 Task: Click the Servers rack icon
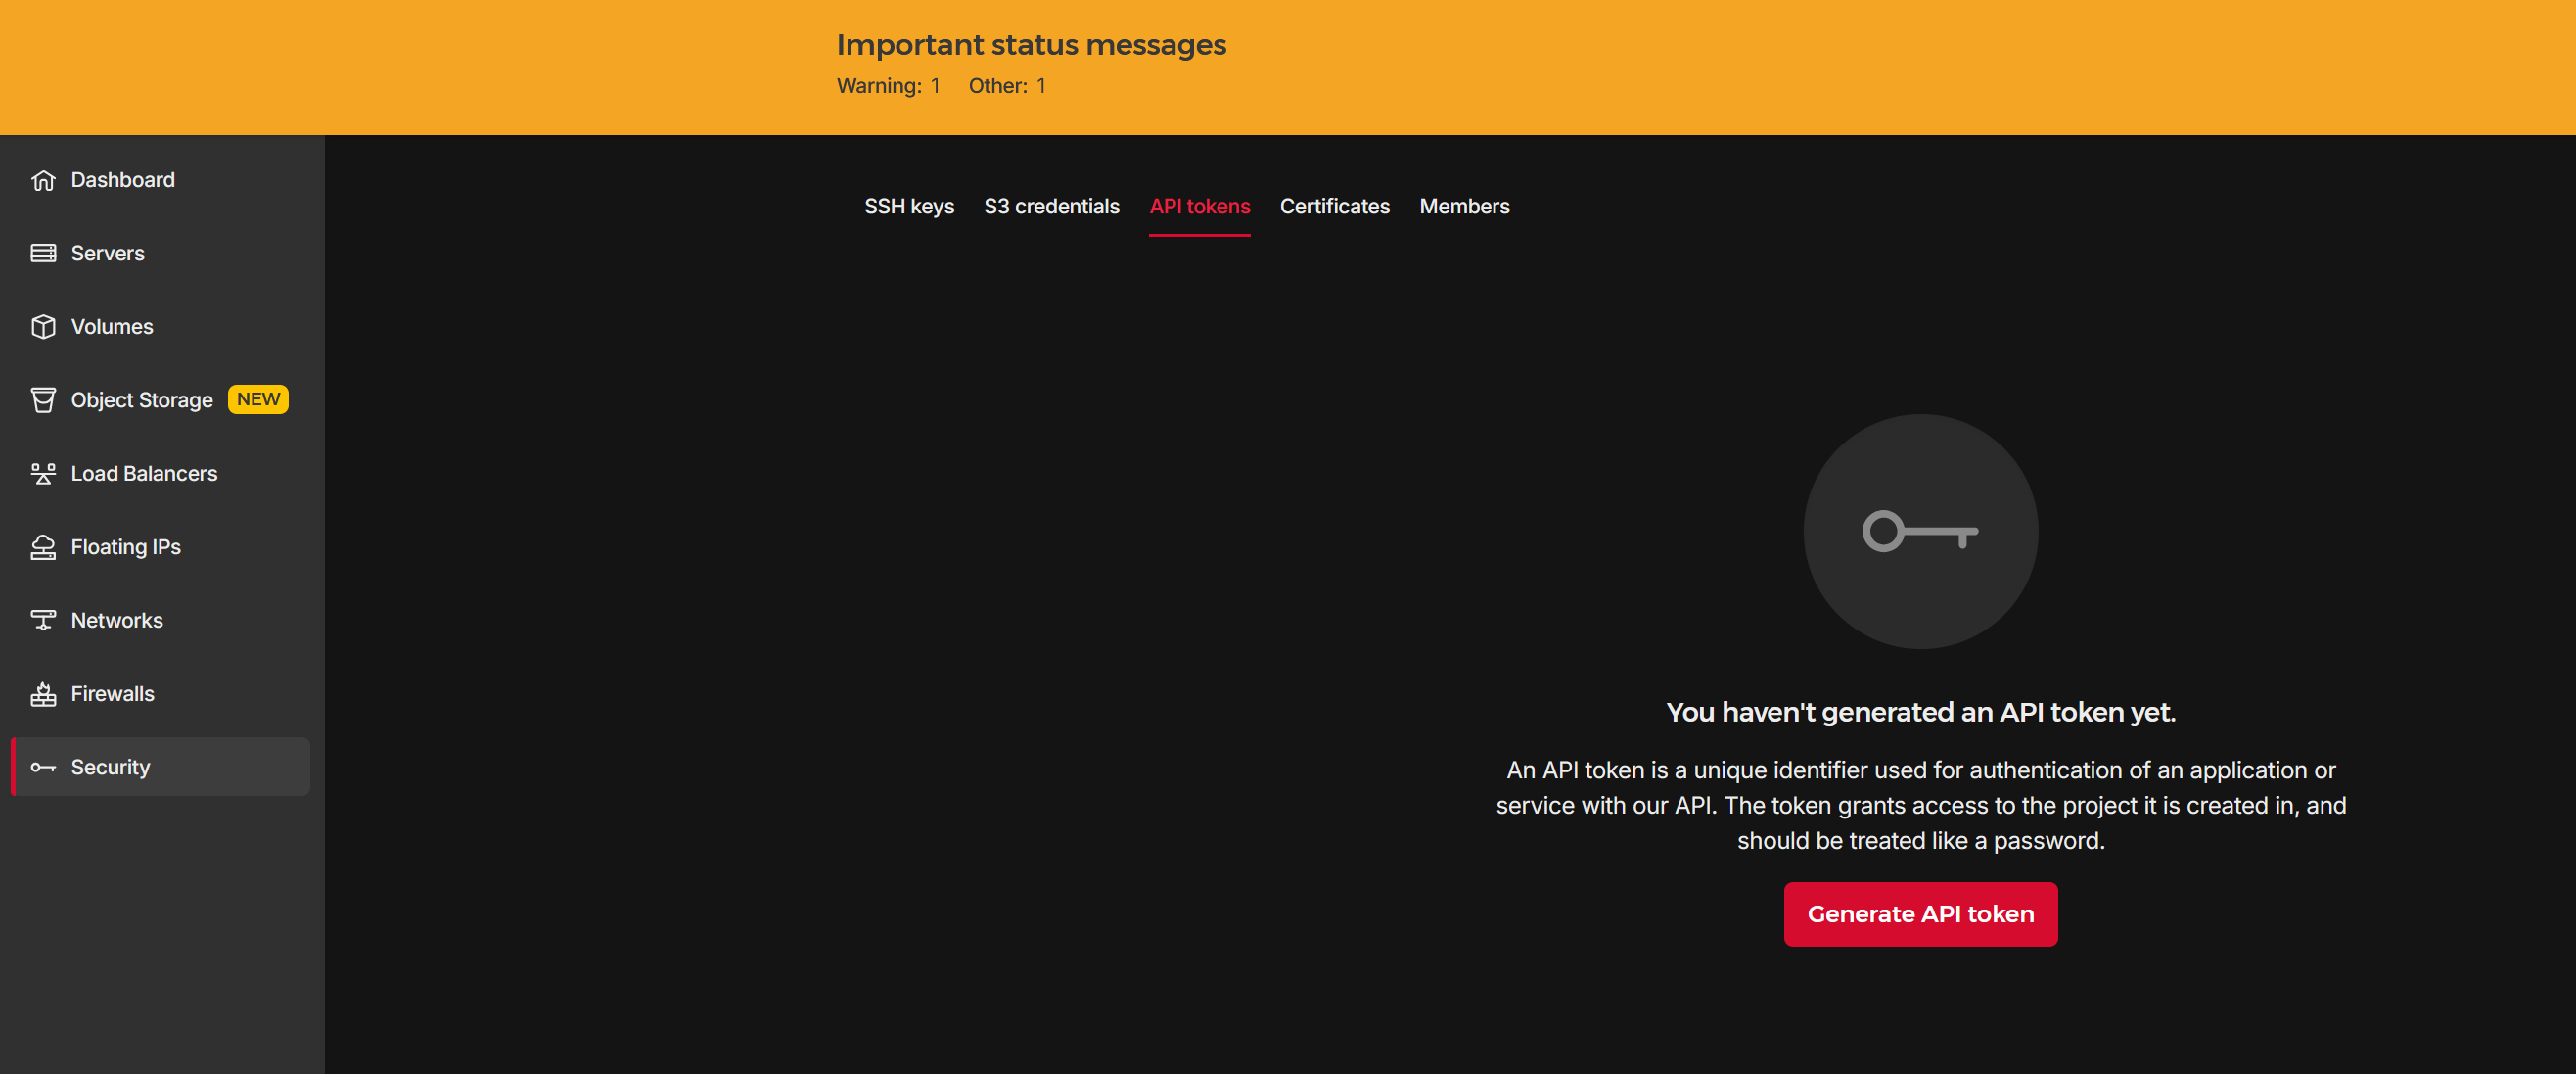point(43,253)
